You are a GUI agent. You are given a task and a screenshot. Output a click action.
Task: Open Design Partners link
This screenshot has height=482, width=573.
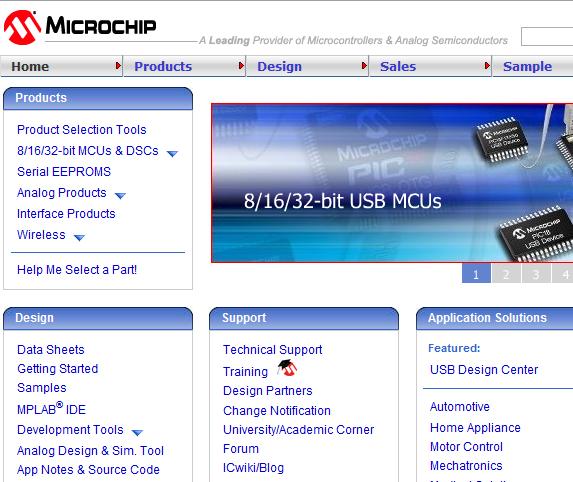pyautogui.click(x=267, y=391)
